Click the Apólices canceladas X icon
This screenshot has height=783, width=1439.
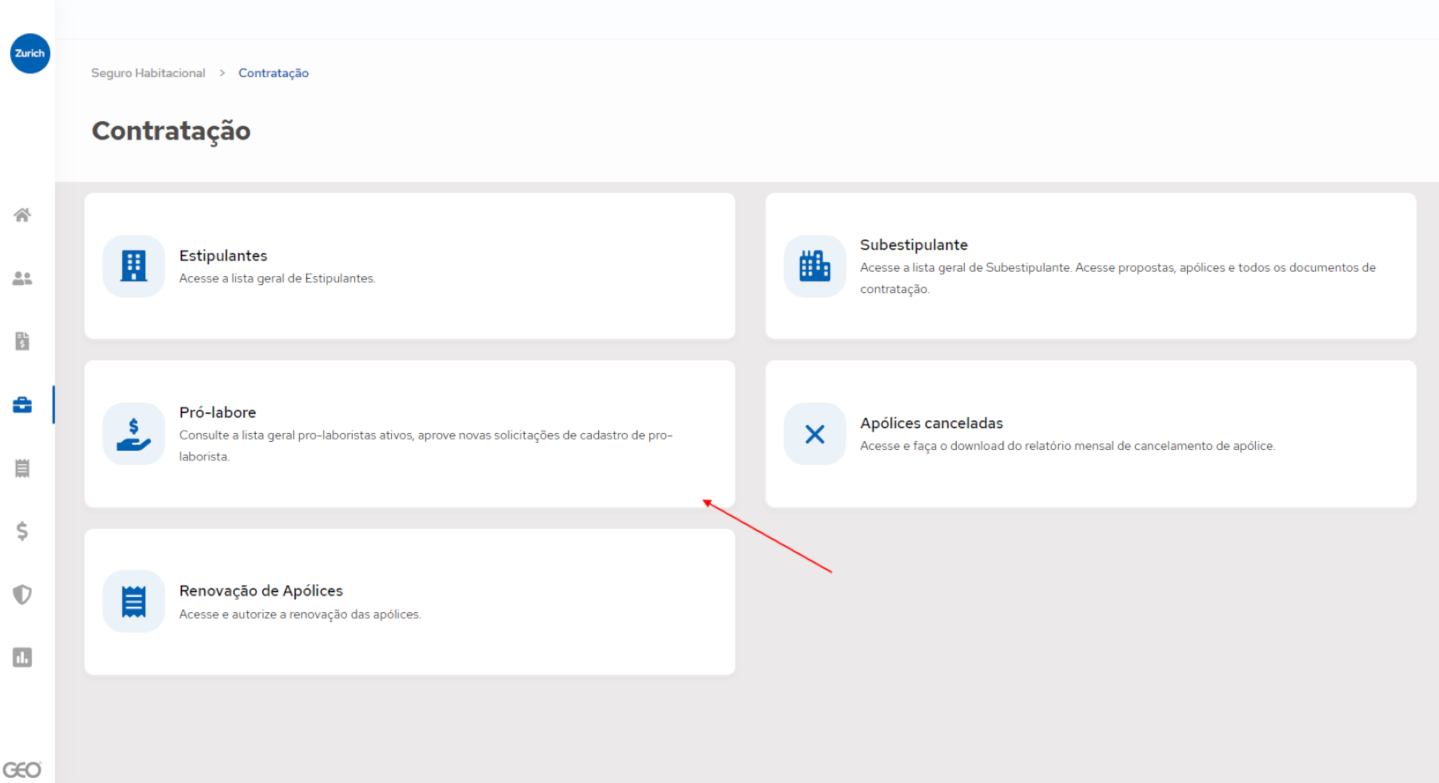pos(815,434)
